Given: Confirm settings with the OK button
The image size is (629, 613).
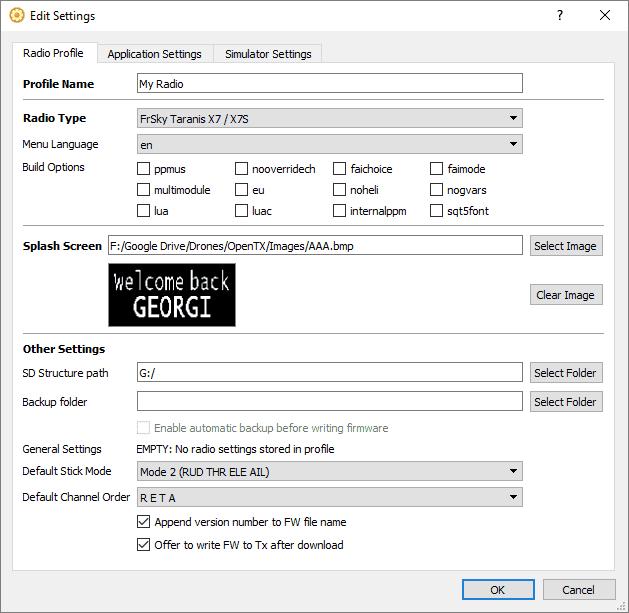Looking at the screenshot, I should pyautogui.click(x=498, y=590).
